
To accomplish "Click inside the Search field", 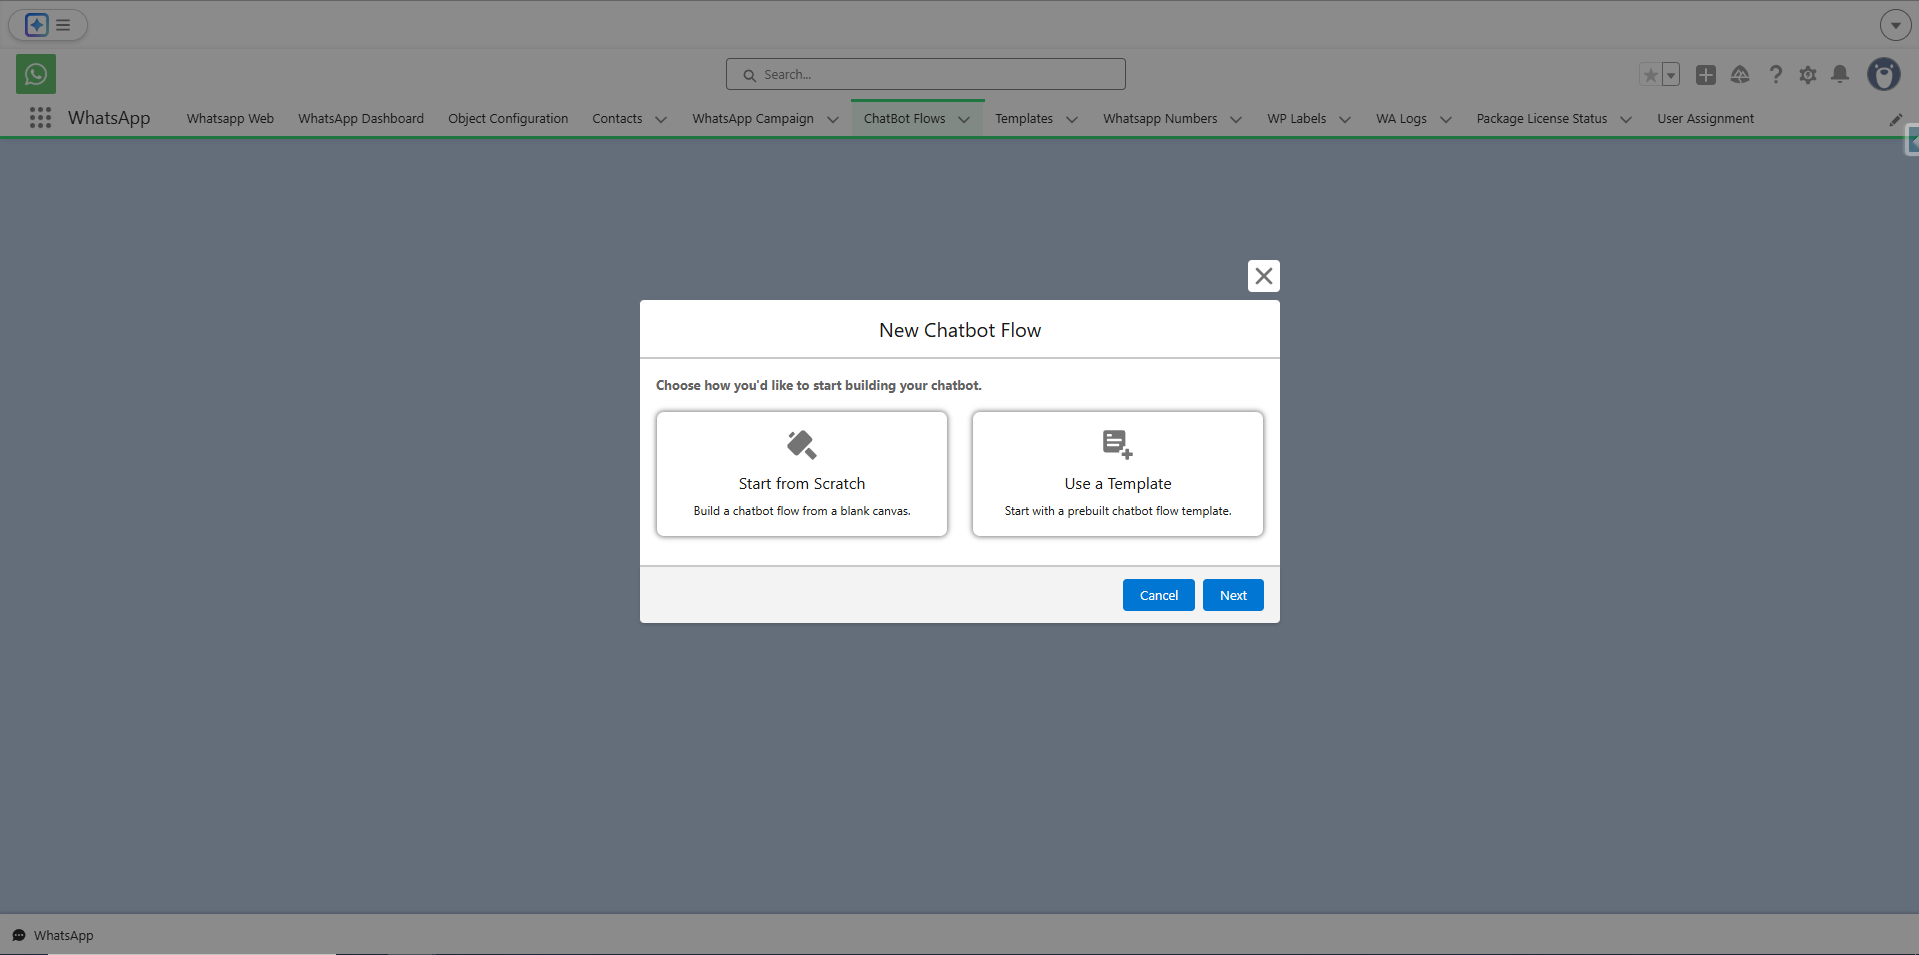I will click(925, 73).
